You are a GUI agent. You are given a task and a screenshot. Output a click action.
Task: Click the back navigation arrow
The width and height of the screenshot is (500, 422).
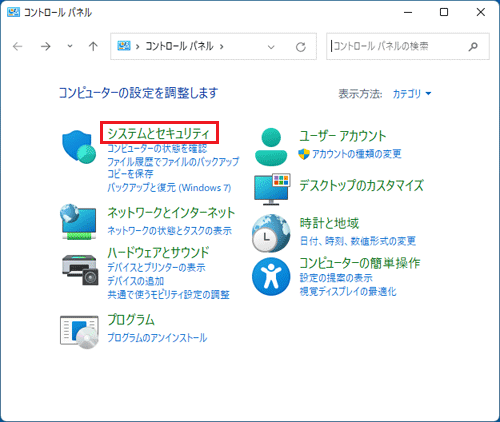point(17,46)
